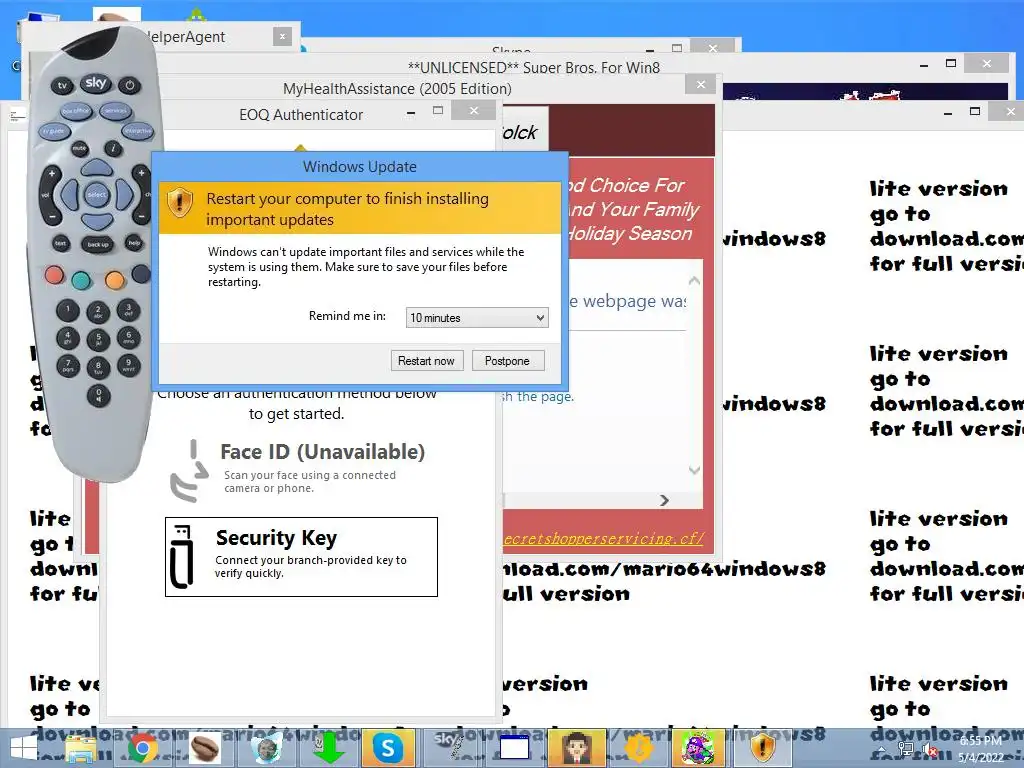Launch Google Chrome from the taskbar
The width and height of the screenshot is (1024, 768).
coord(142,748)
